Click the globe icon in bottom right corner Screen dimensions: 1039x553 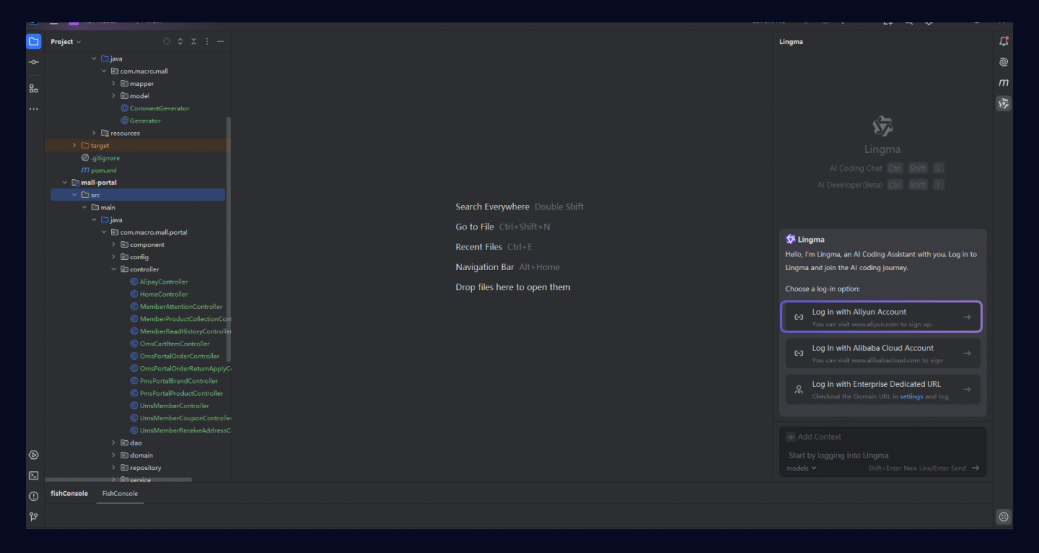pyautogui.click(x=1004, y=517)
